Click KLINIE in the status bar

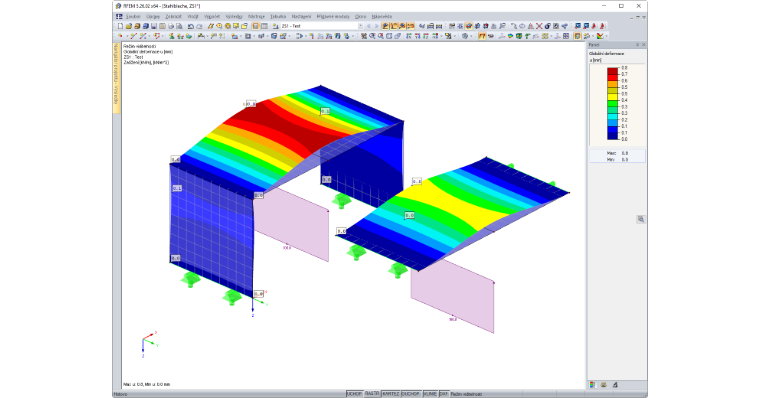tap(430, 394)
